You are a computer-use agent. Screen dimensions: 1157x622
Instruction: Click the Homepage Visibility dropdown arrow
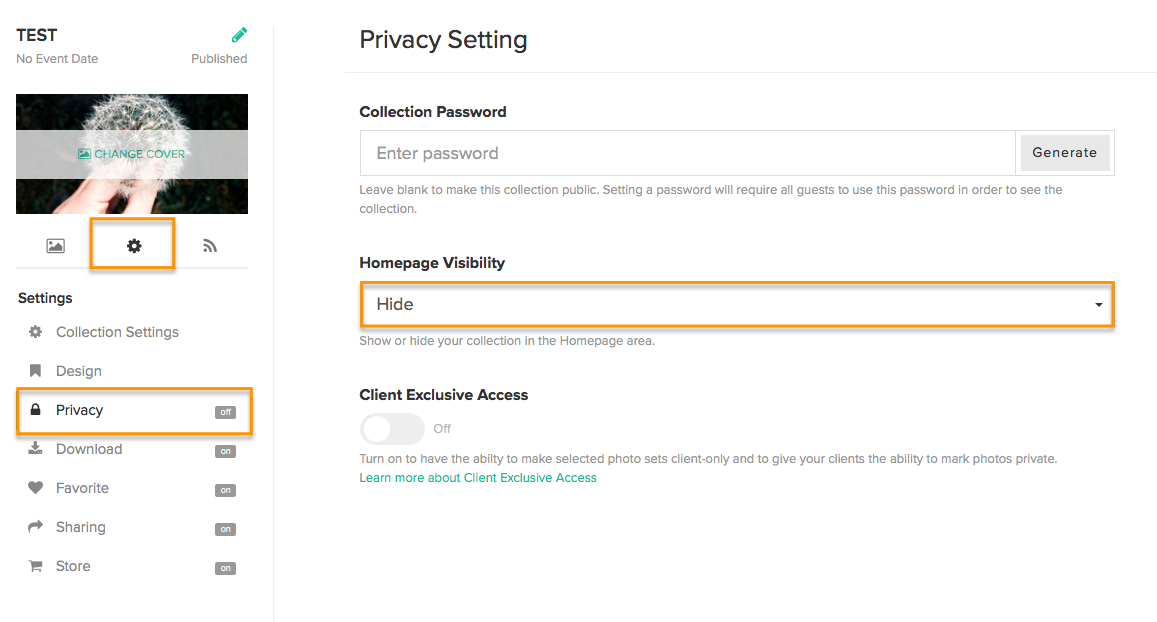1099,305
